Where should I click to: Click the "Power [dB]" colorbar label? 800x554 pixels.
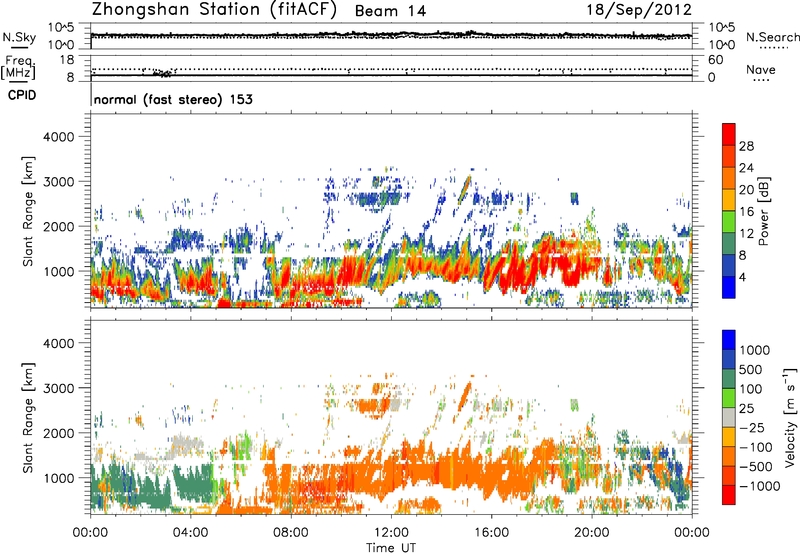(x=763, y=211)
